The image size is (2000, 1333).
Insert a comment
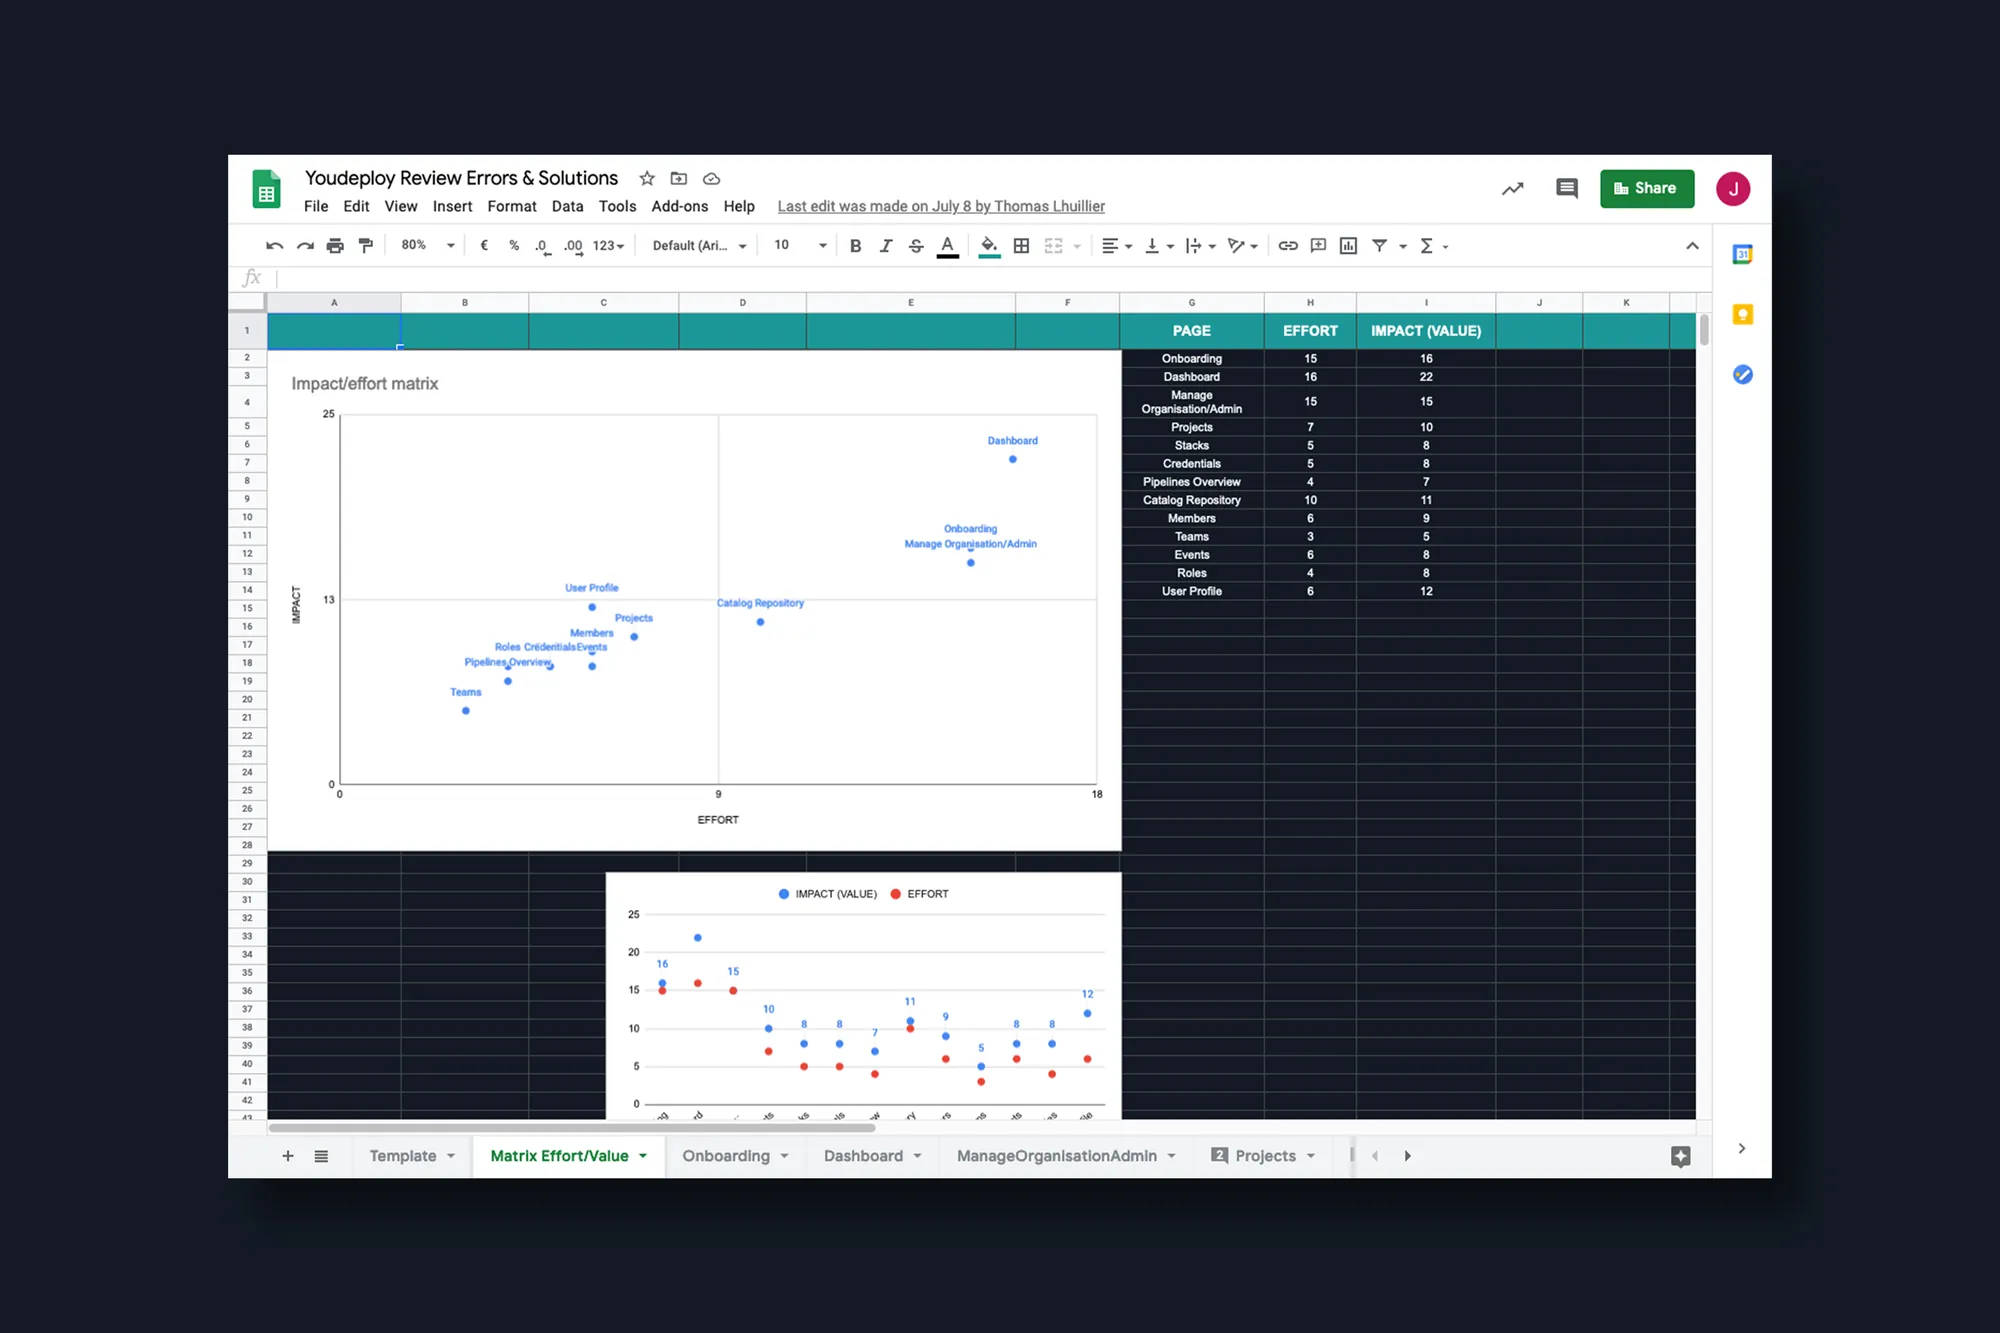click(1318, 246)
